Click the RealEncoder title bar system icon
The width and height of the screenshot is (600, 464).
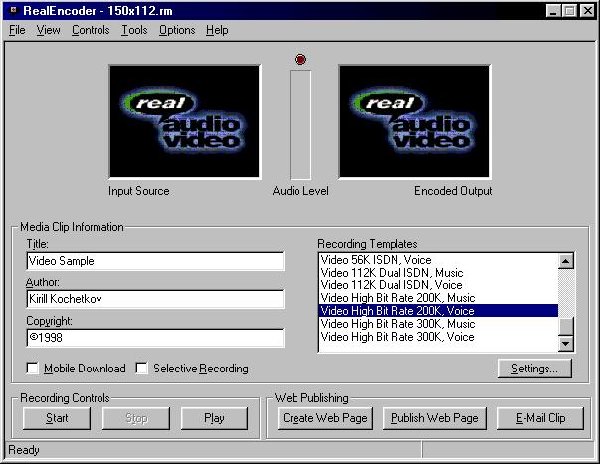click(x=14, y=10)
